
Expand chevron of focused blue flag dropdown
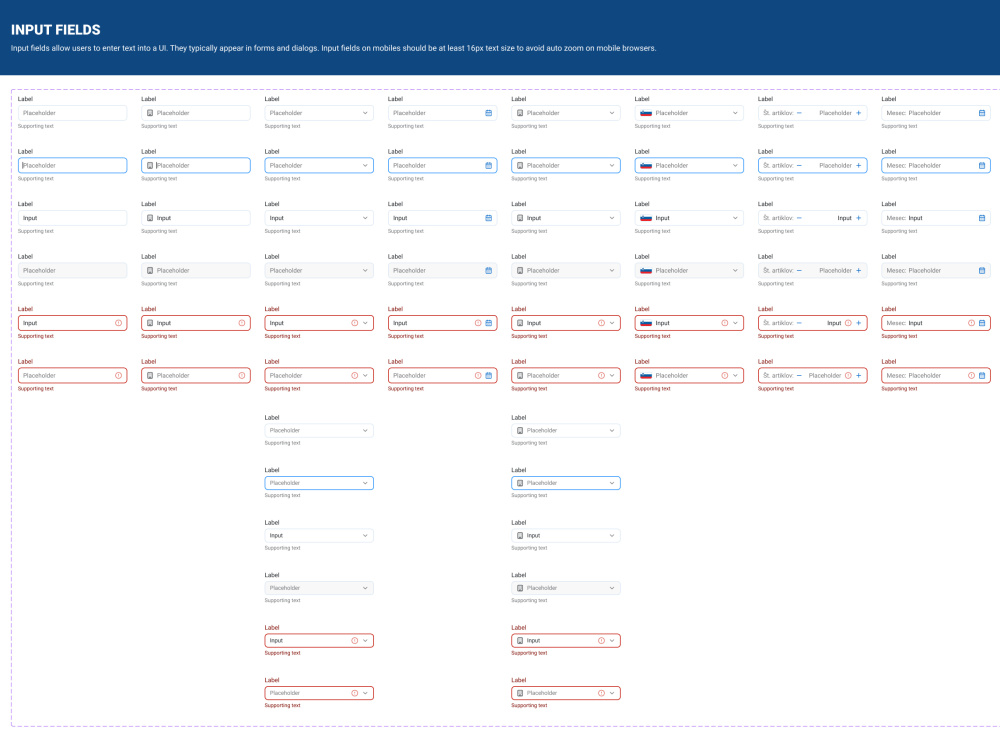coord(735,166)
